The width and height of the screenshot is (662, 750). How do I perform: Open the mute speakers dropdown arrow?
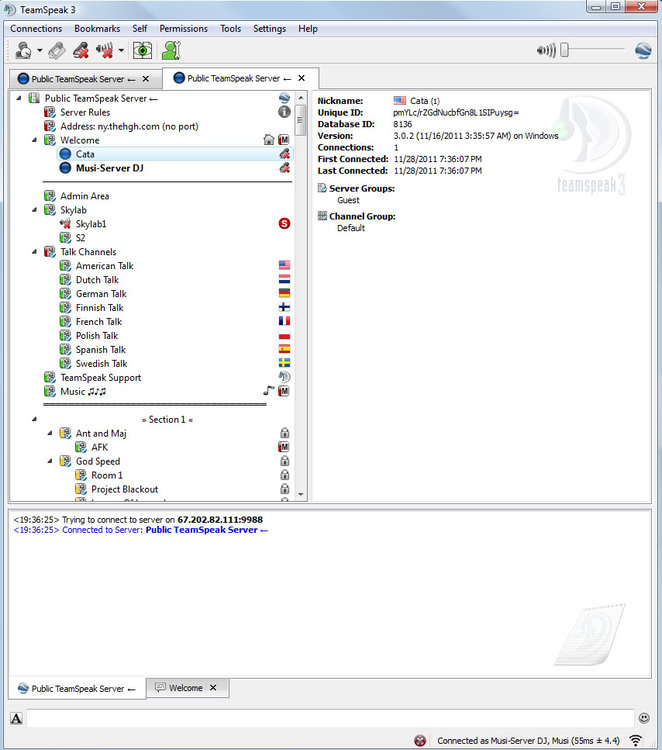coord(121,50)
